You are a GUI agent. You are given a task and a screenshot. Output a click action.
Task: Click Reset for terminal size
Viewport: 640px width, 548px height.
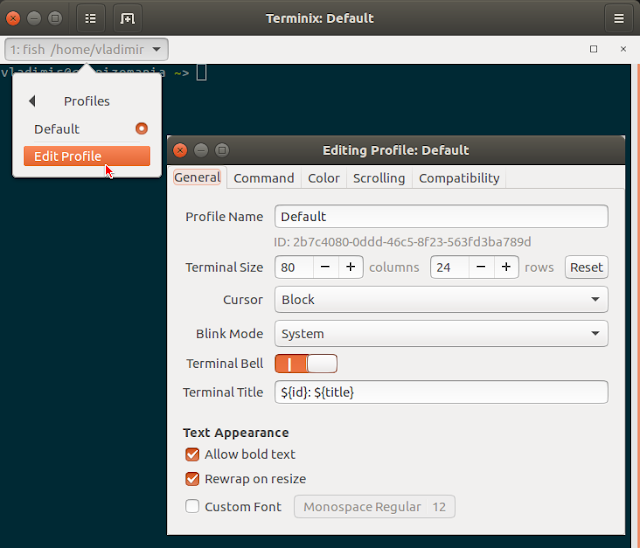pyautogui.click(x=587, y=267)
